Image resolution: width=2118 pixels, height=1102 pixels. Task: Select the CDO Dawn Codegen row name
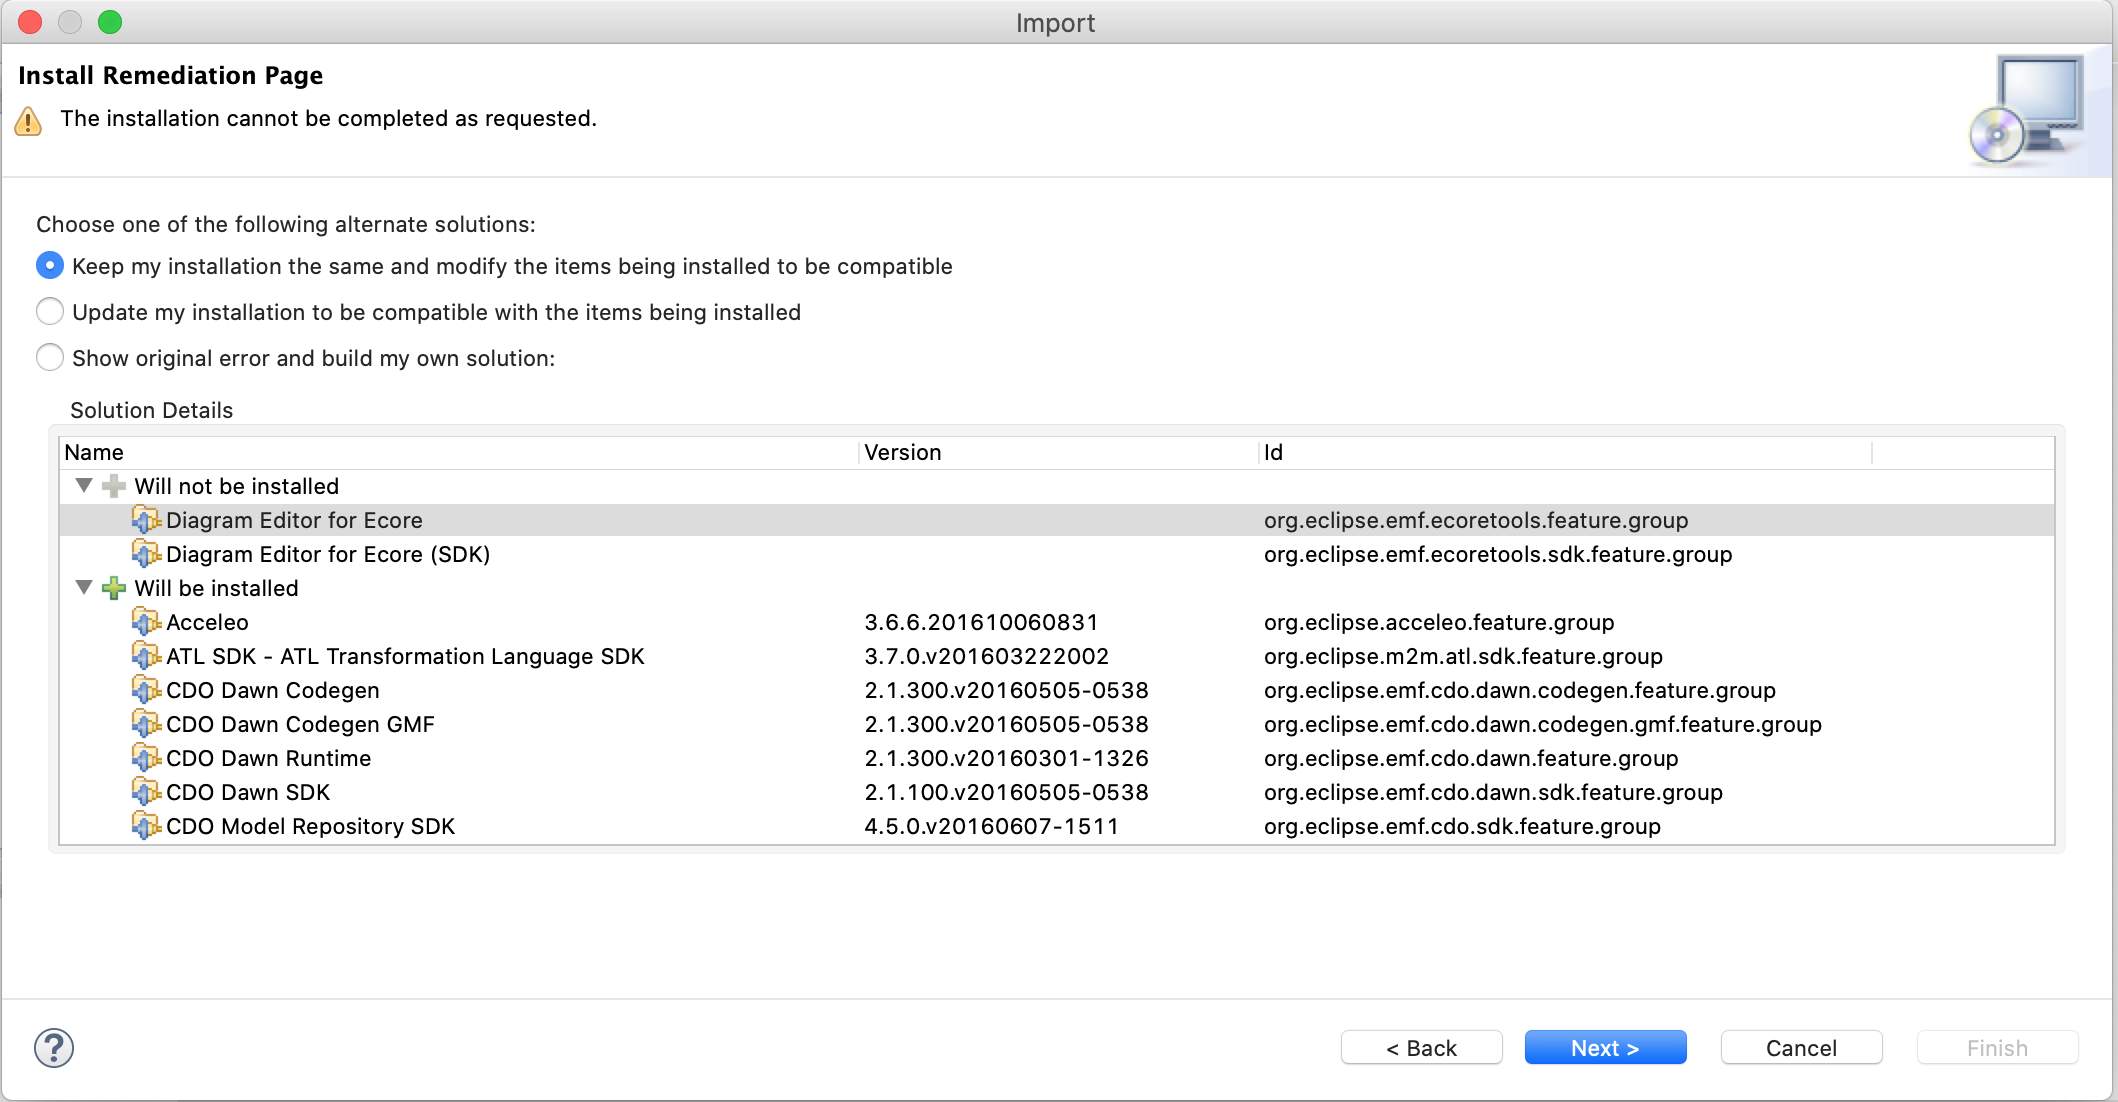tap(273, 690)
